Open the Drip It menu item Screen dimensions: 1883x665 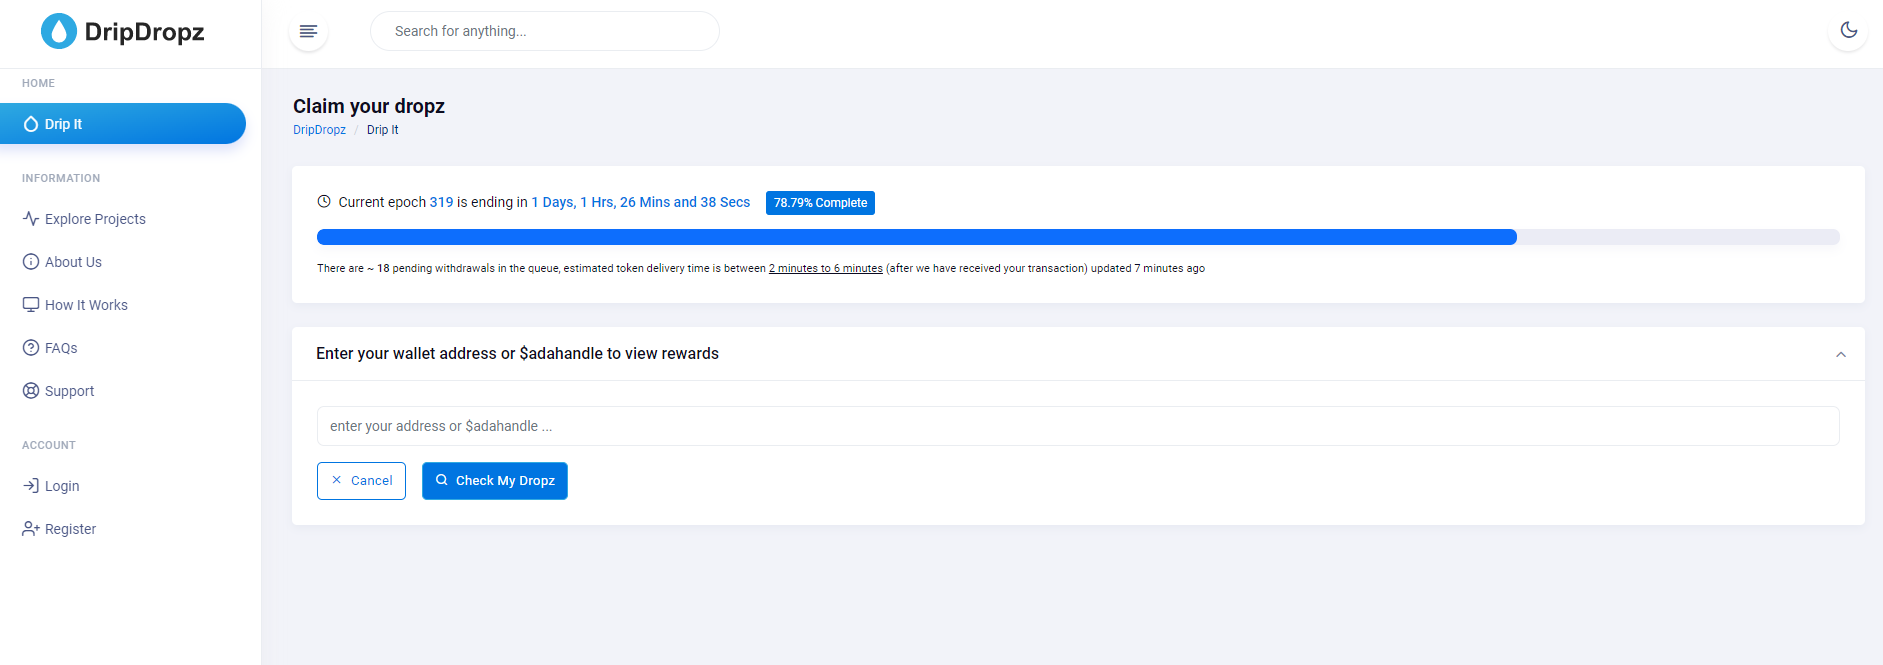(x=123, y=124)
